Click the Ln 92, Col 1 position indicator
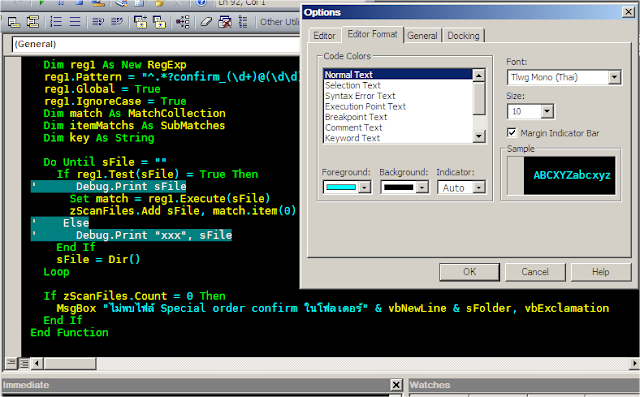Image resolution: width=640 pixels, height=397 pixels. pos(241,3)
